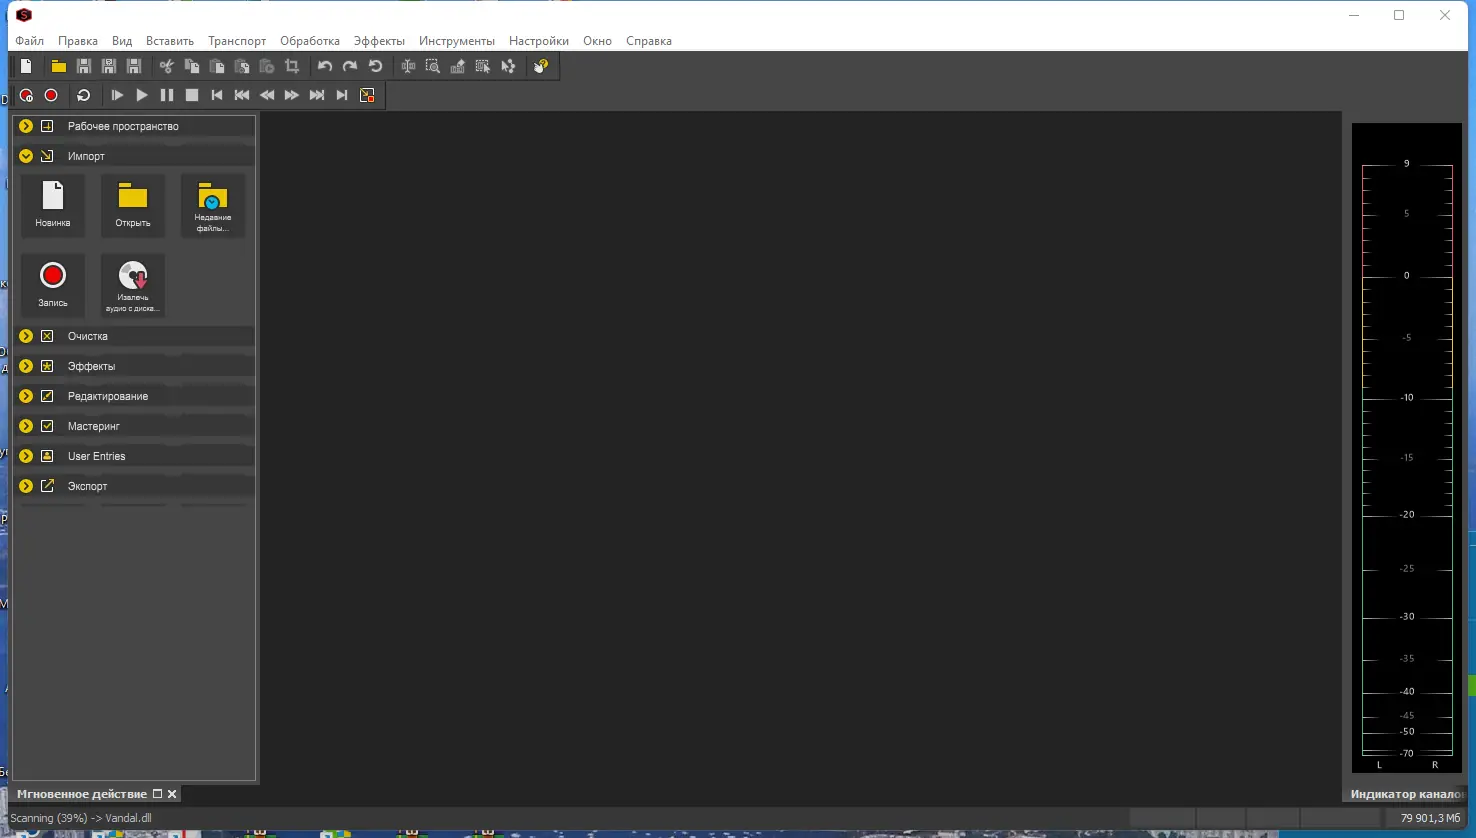This screenshot has width=1476, height=838.
Task: Click the channel peak meter display
Action: pos(1407,448)
